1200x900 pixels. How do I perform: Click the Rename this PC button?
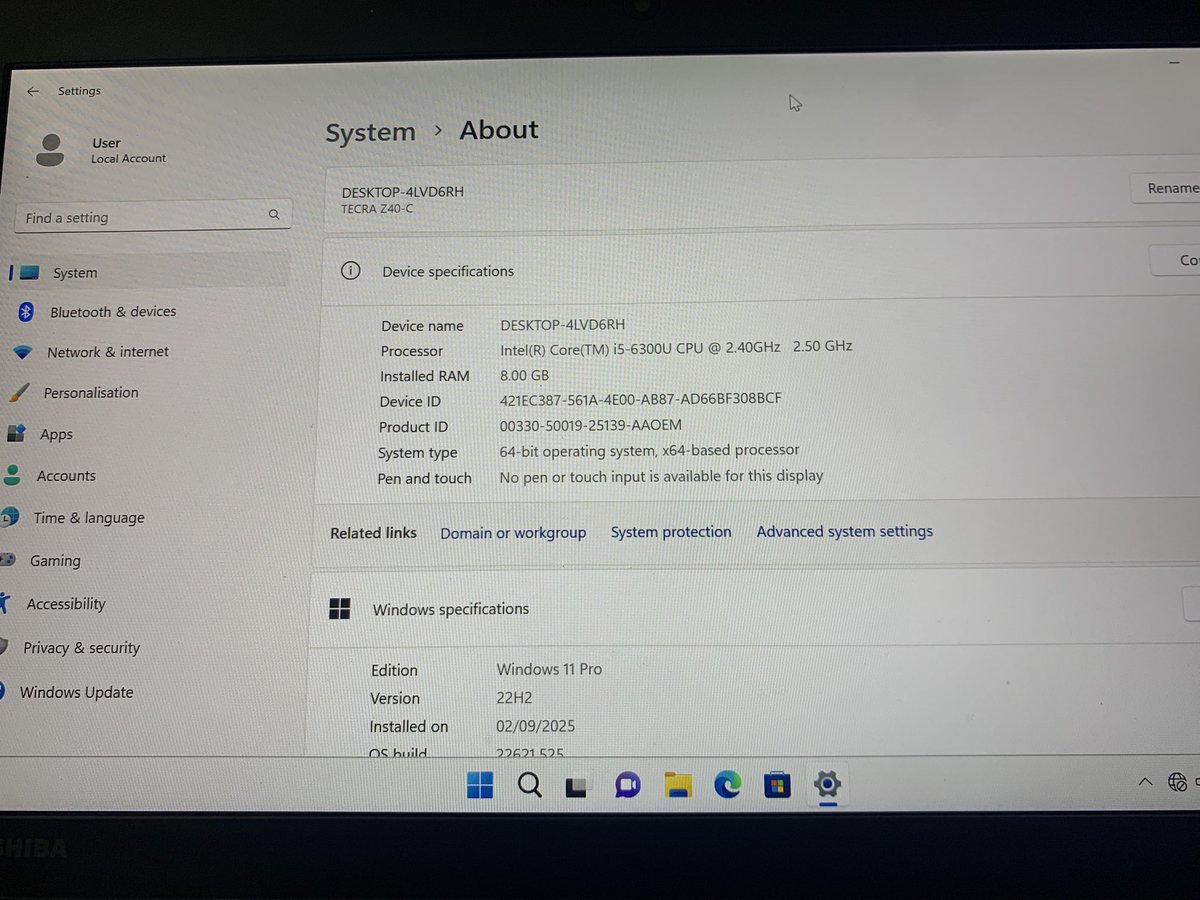[x=1166, y=188]
